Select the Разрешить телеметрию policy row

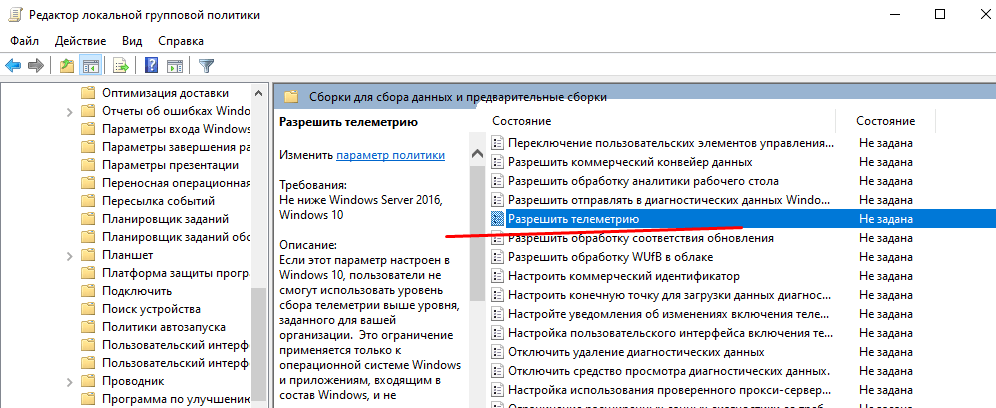click(x=573, y=219)
